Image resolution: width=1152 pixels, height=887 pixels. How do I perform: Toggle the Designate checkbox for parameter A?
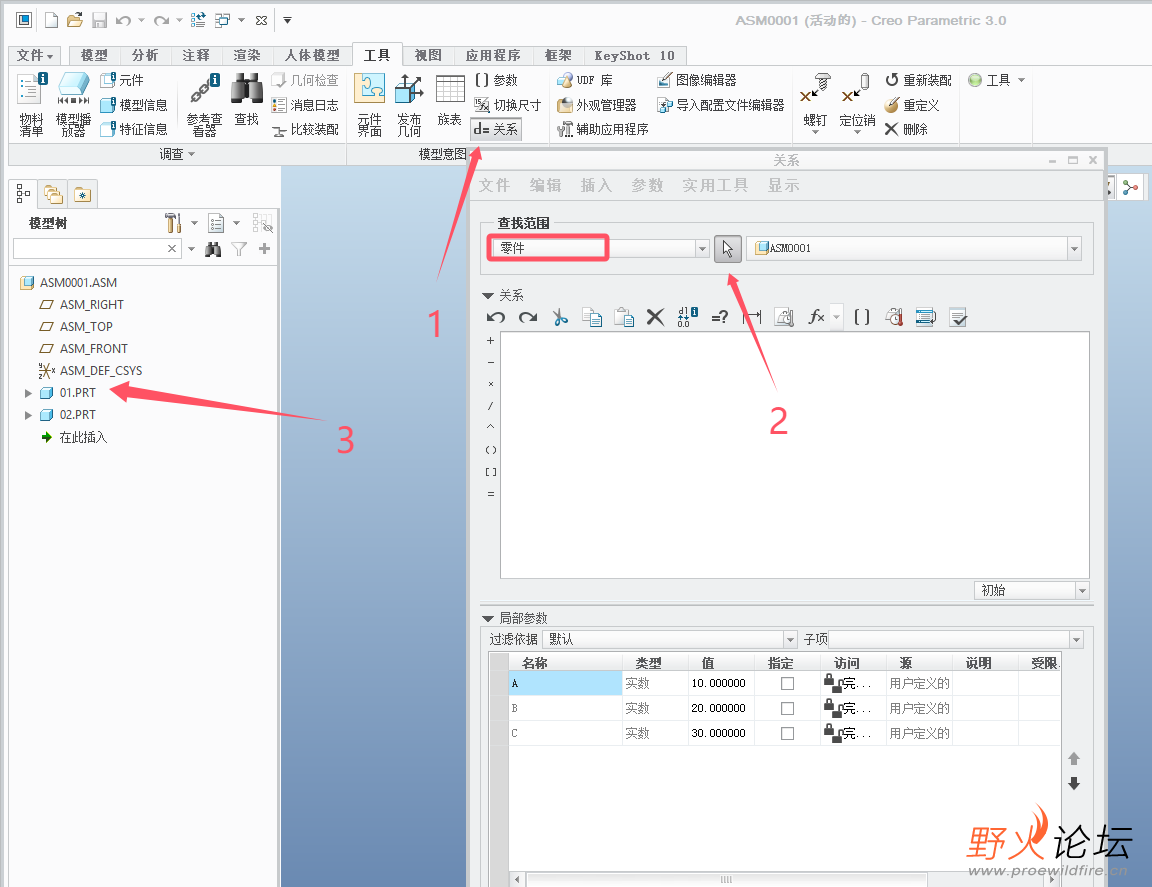(x=787, y=683)
